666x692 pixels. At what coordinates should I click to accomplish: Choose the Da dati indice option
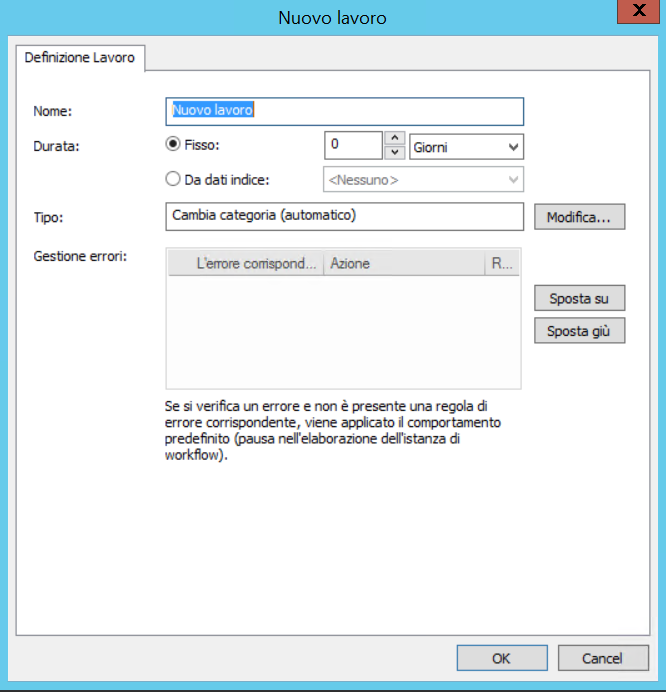tap(173, 180)
